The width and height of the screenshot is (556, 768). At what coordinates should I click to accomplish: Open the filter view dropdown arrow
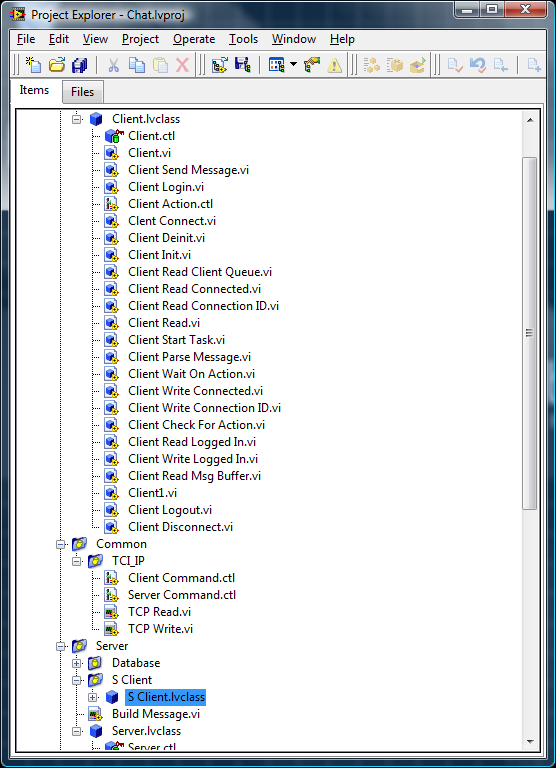[x=293, y=65]
